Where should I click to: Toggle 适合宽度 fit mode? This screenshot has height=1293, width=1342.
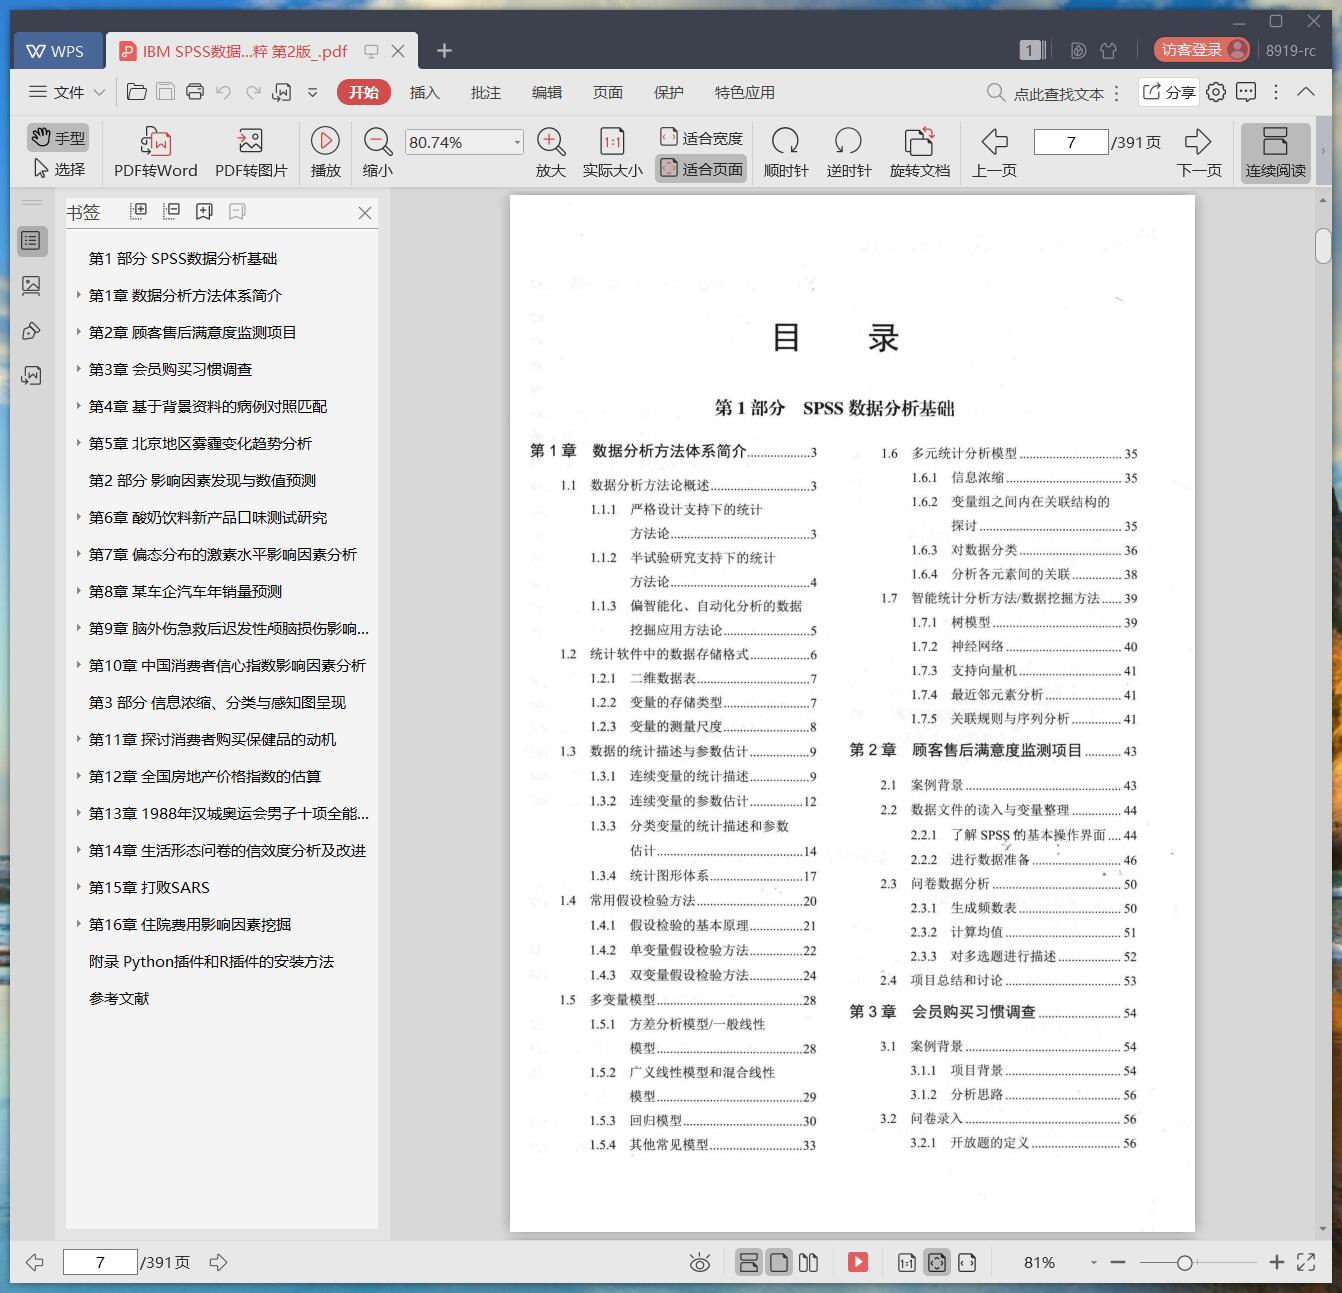point(702,138)
